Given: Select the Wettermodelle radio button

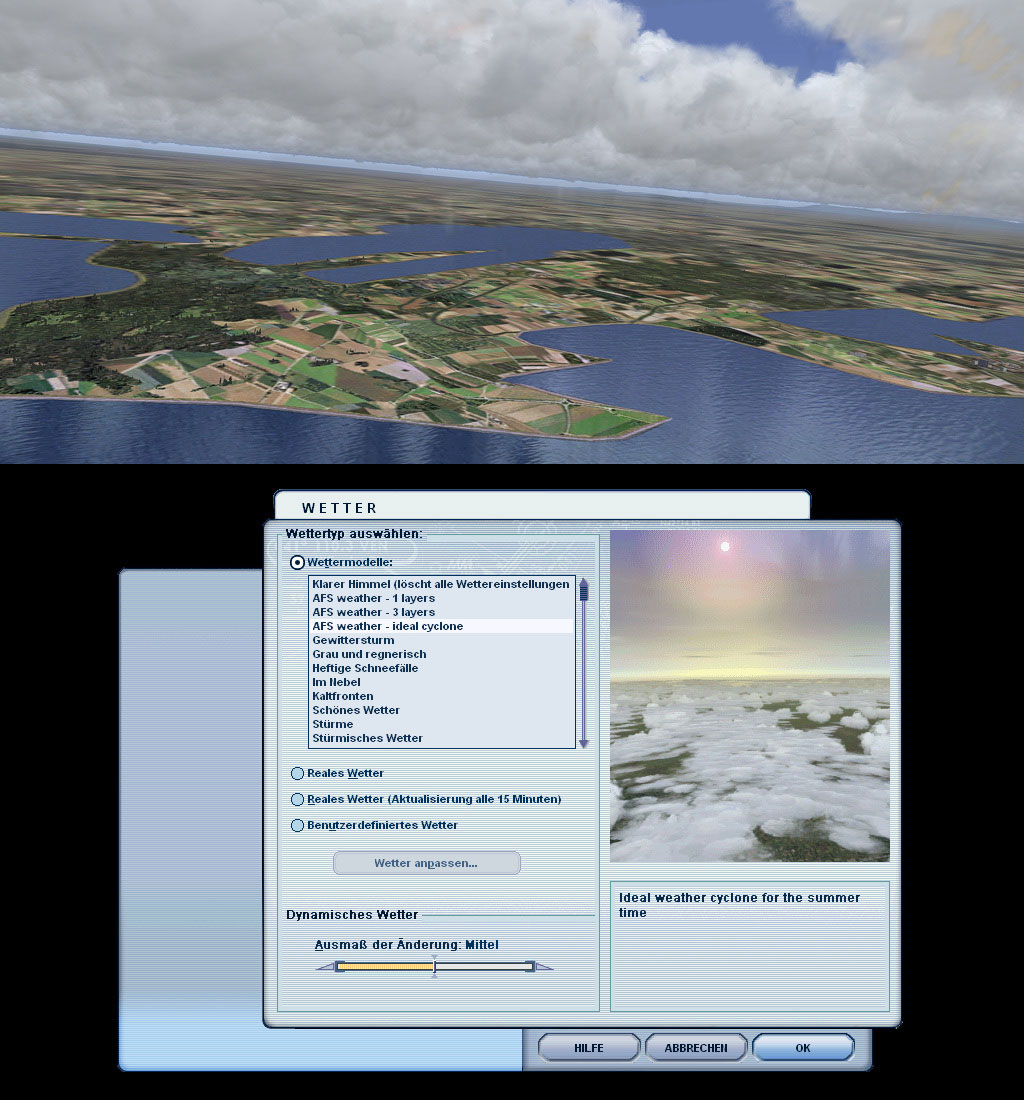Looking at the screenshot, I should pyautogui.click(x=297, y=560).
